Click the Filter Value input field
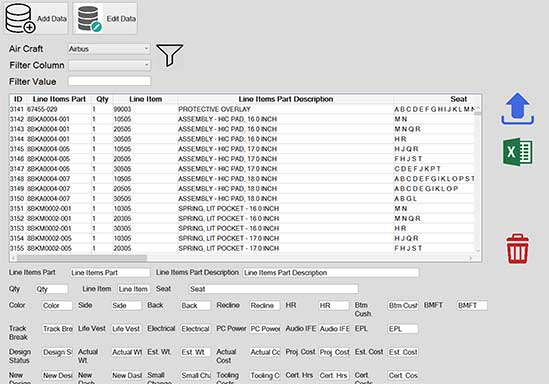This screenshot has height=385, width=549. click(x=110, y=81)
